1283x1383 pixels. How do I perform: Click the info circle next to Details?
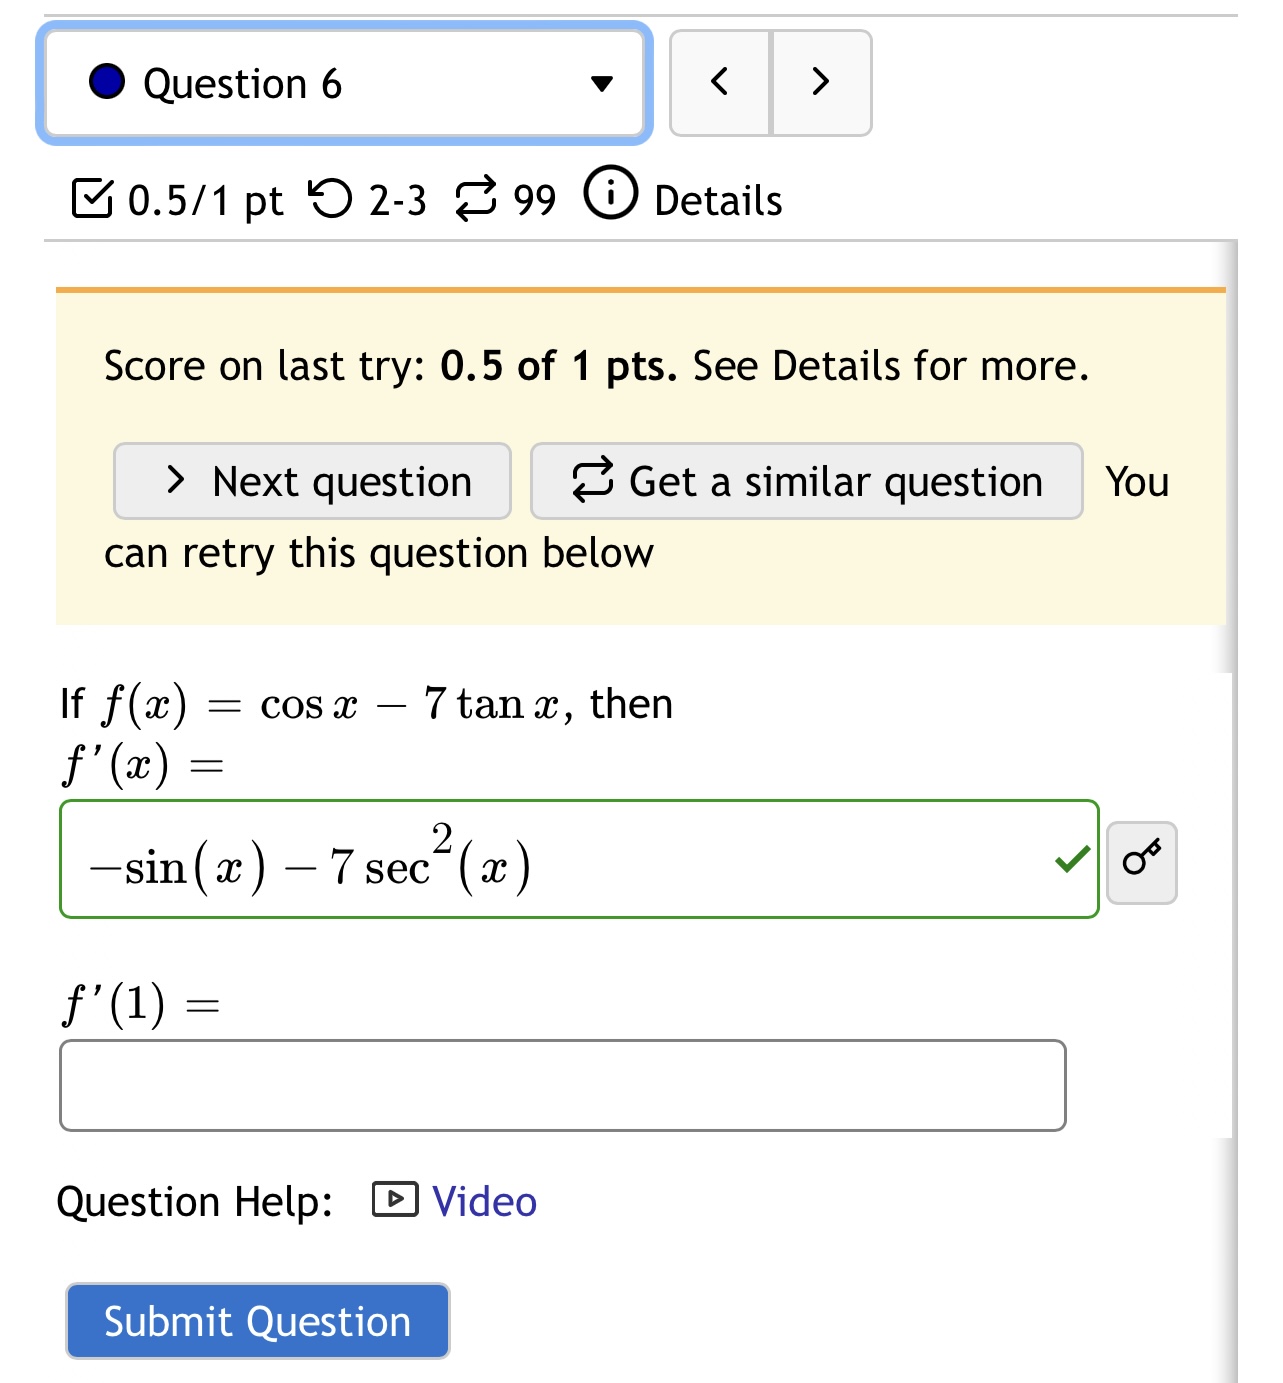pos(611,197)
